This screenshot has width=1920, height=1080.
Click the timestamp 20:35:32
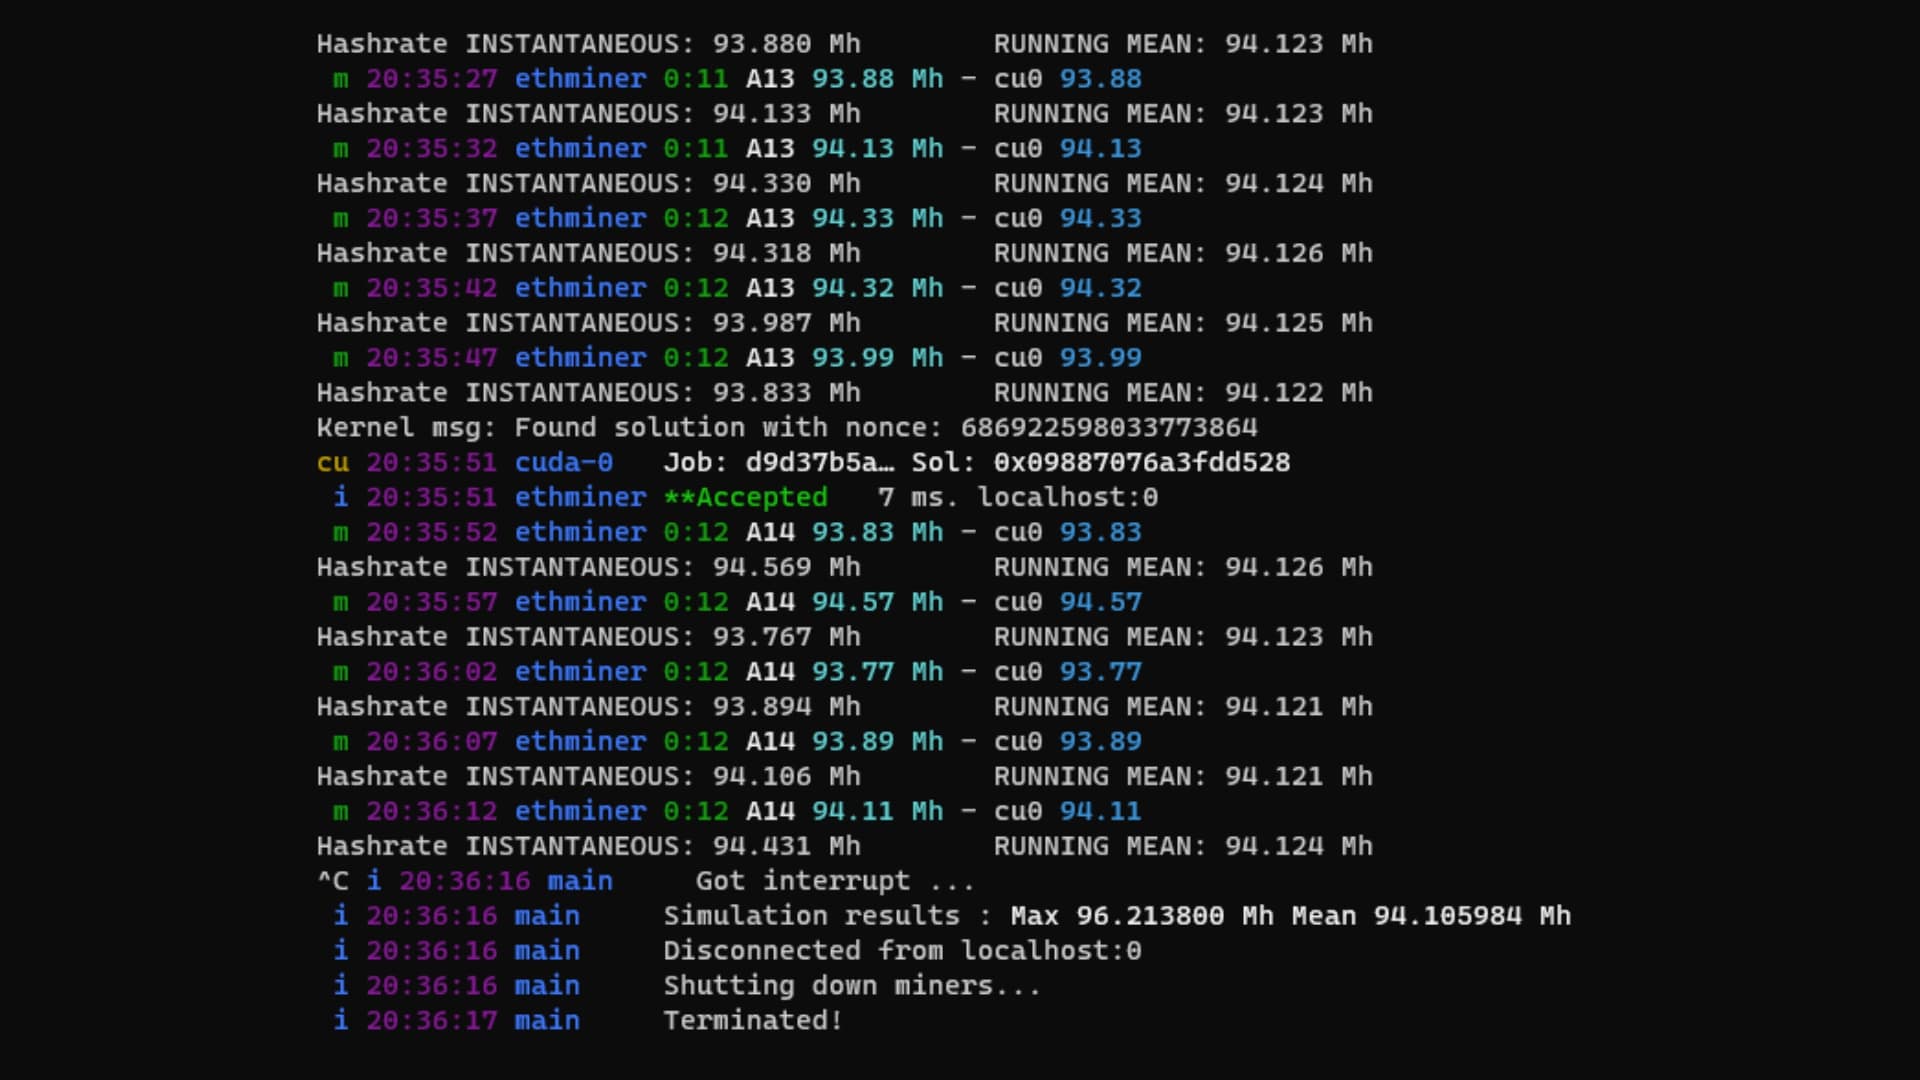pos(431,149)
